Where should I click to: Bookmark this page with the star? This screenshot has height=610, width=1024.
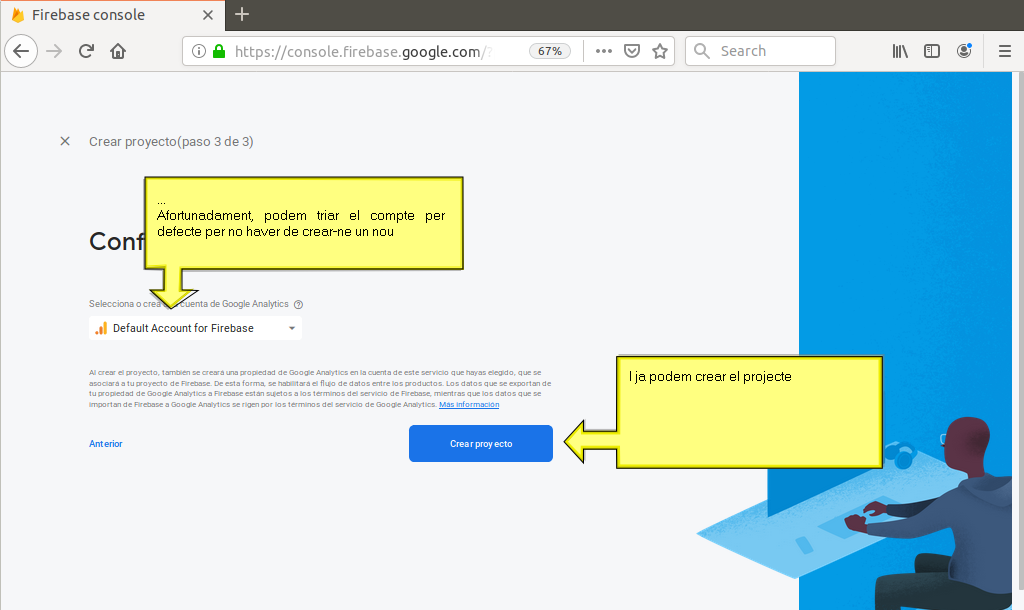(x=660, y=51)
